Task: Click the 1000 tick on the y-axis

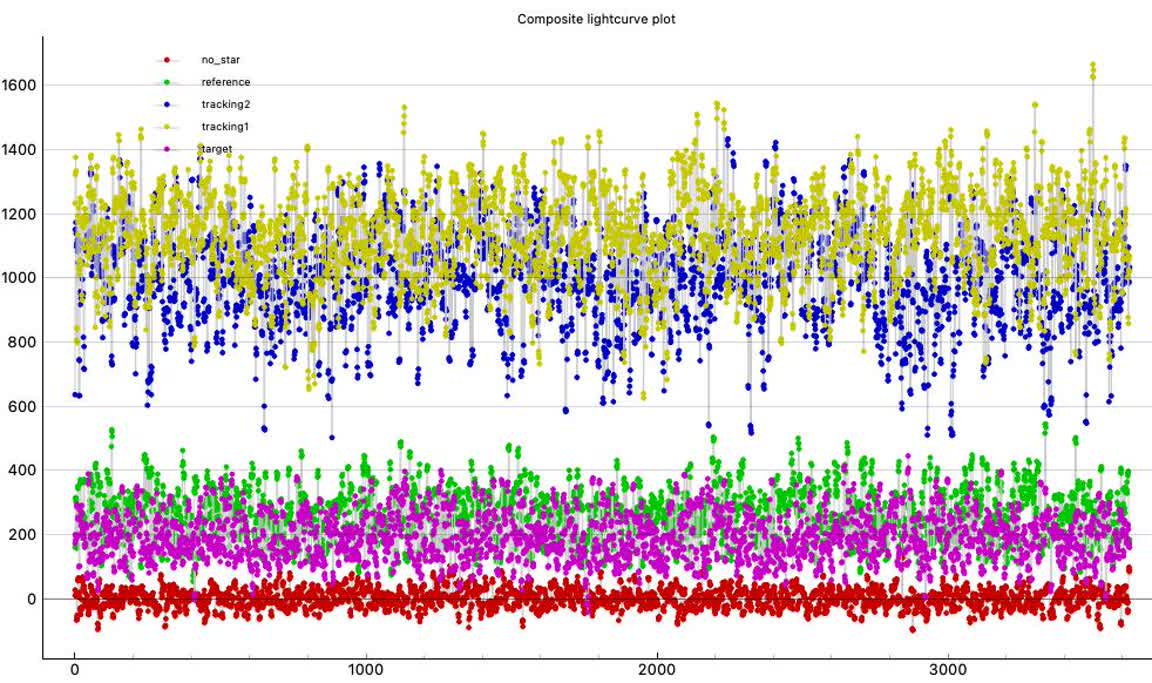Action: 19,278
